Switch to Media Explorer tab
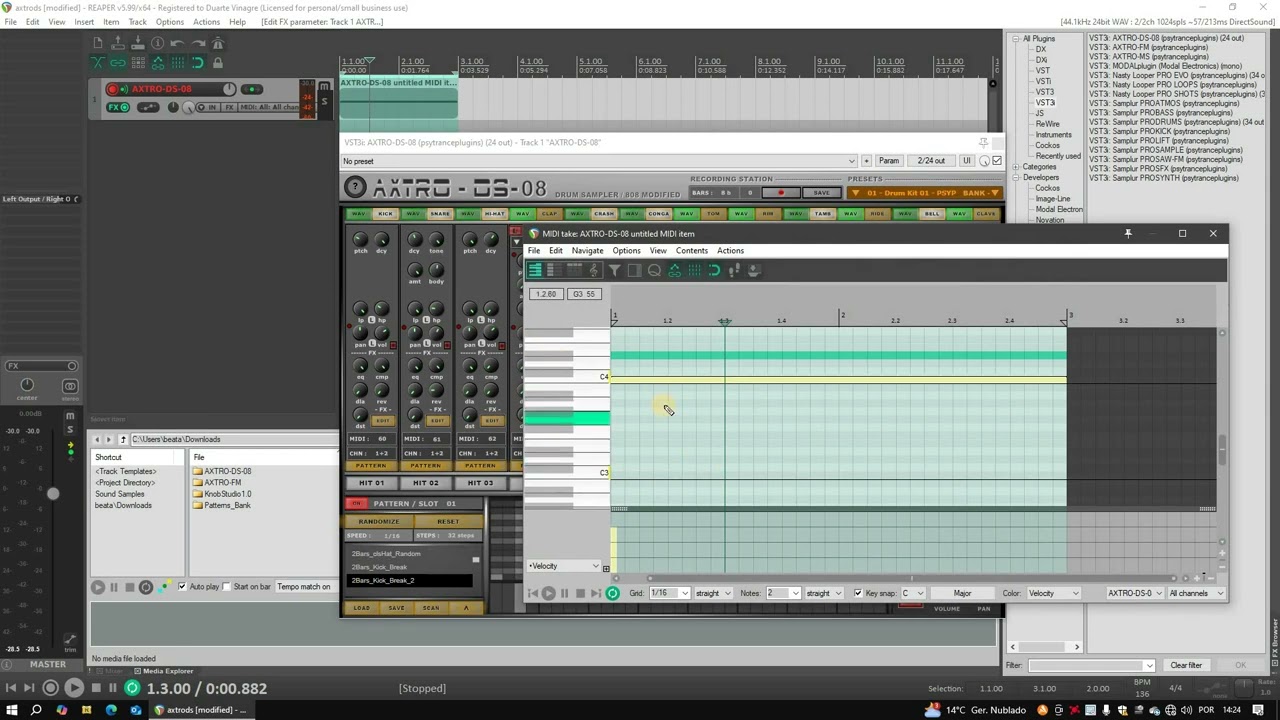This screenshot has width=1280, height=720. coord(162,671)
